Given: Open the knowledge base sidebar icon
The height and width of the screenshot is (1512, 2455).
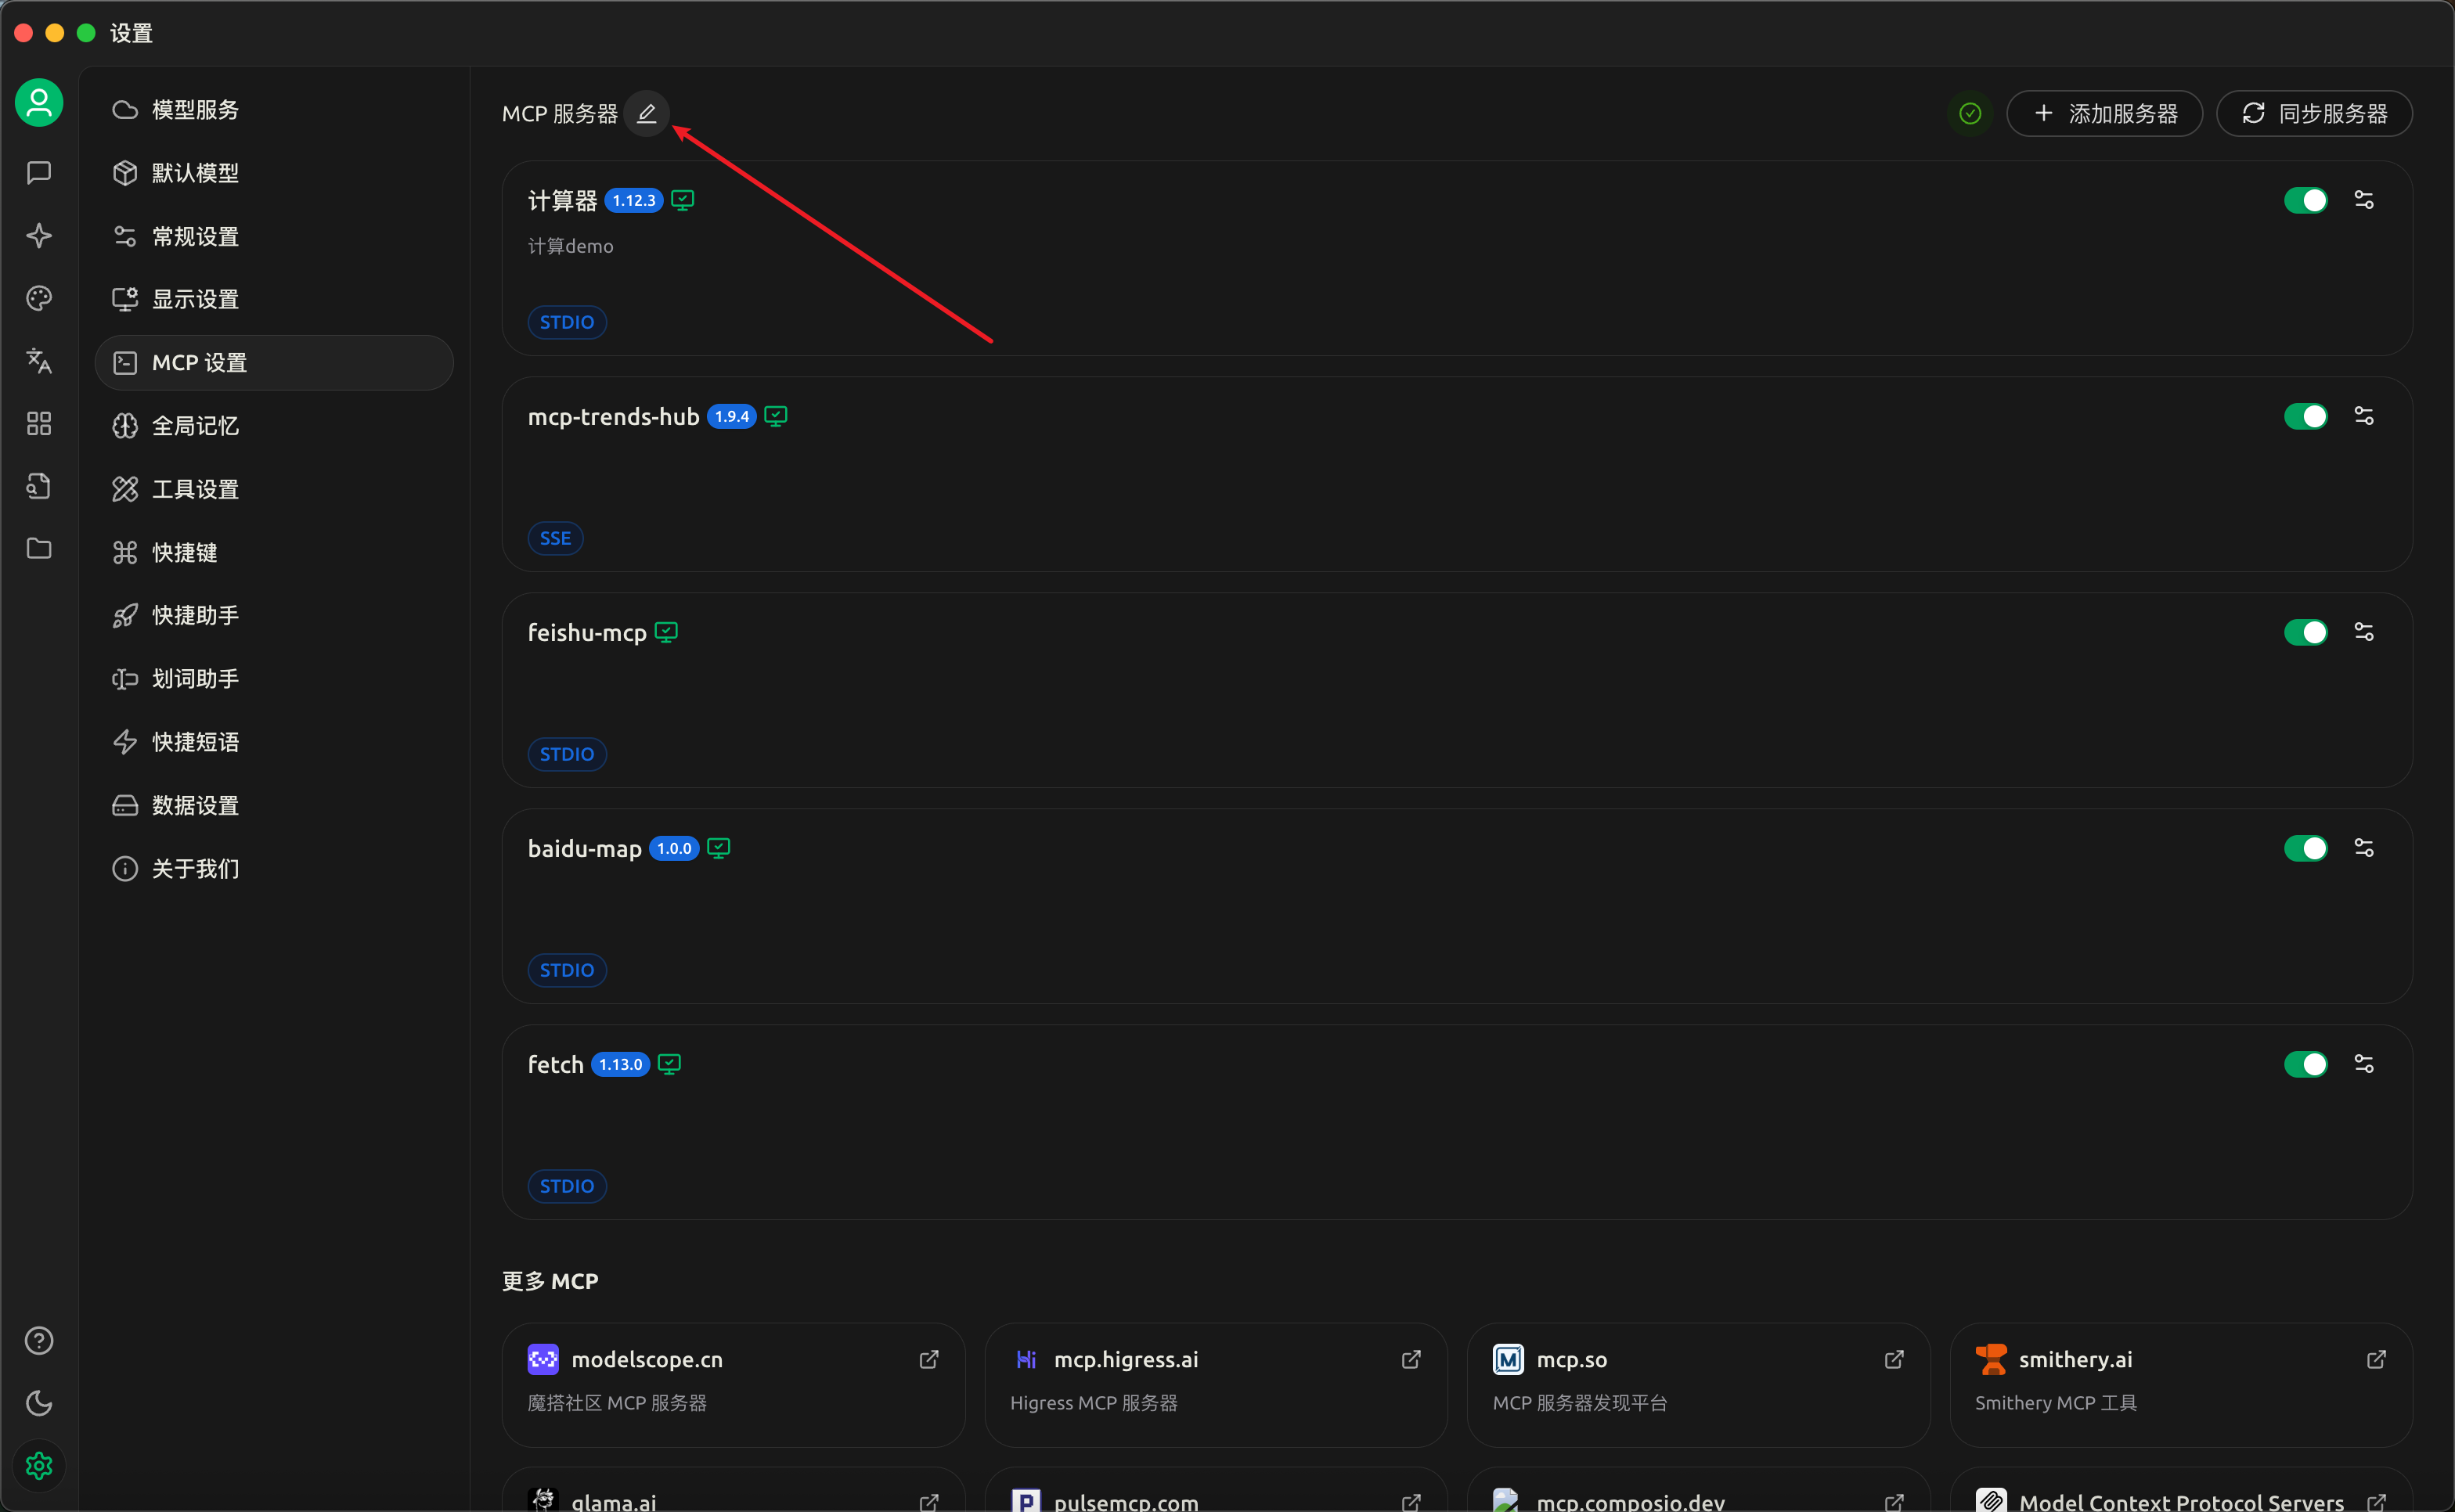Looking at the screenshot, I should tap(39, 486).
